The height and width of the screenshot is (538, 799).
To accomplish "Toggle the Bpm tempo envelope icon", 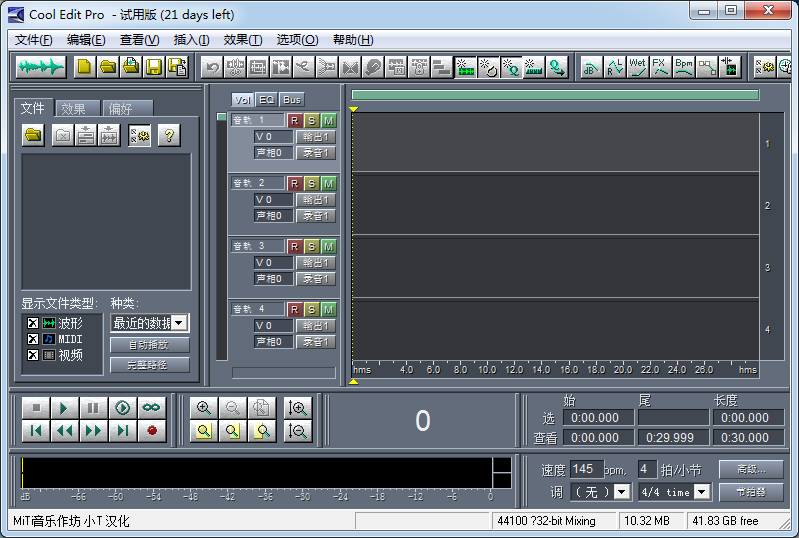I will click(x=683, y=67).
